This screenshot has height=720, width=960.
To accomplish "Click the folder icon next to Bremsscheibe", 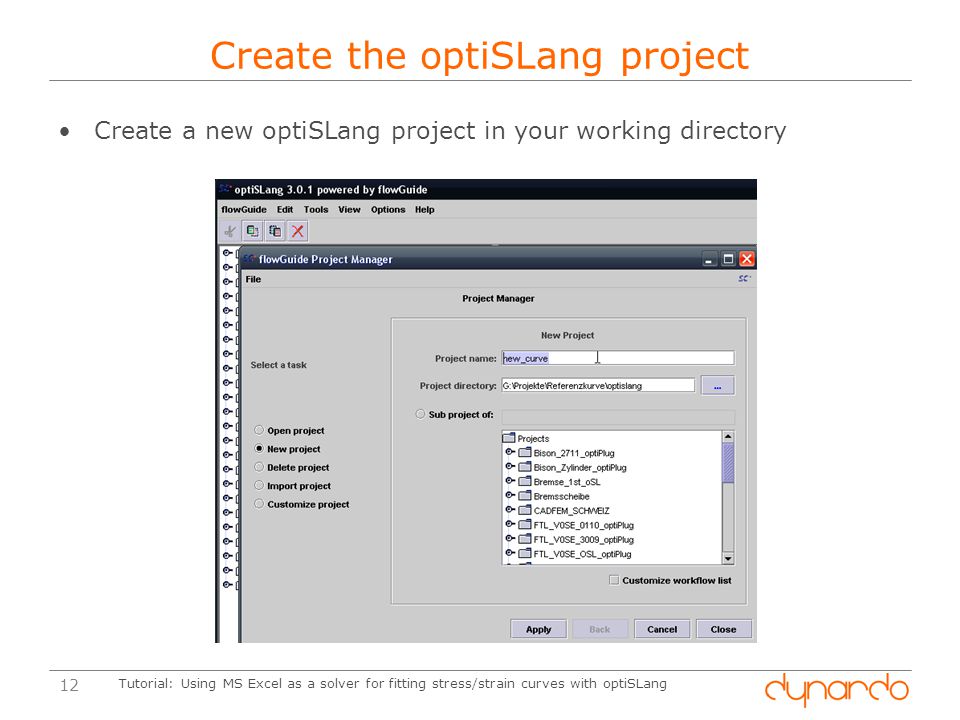I will tap(525, 496).
